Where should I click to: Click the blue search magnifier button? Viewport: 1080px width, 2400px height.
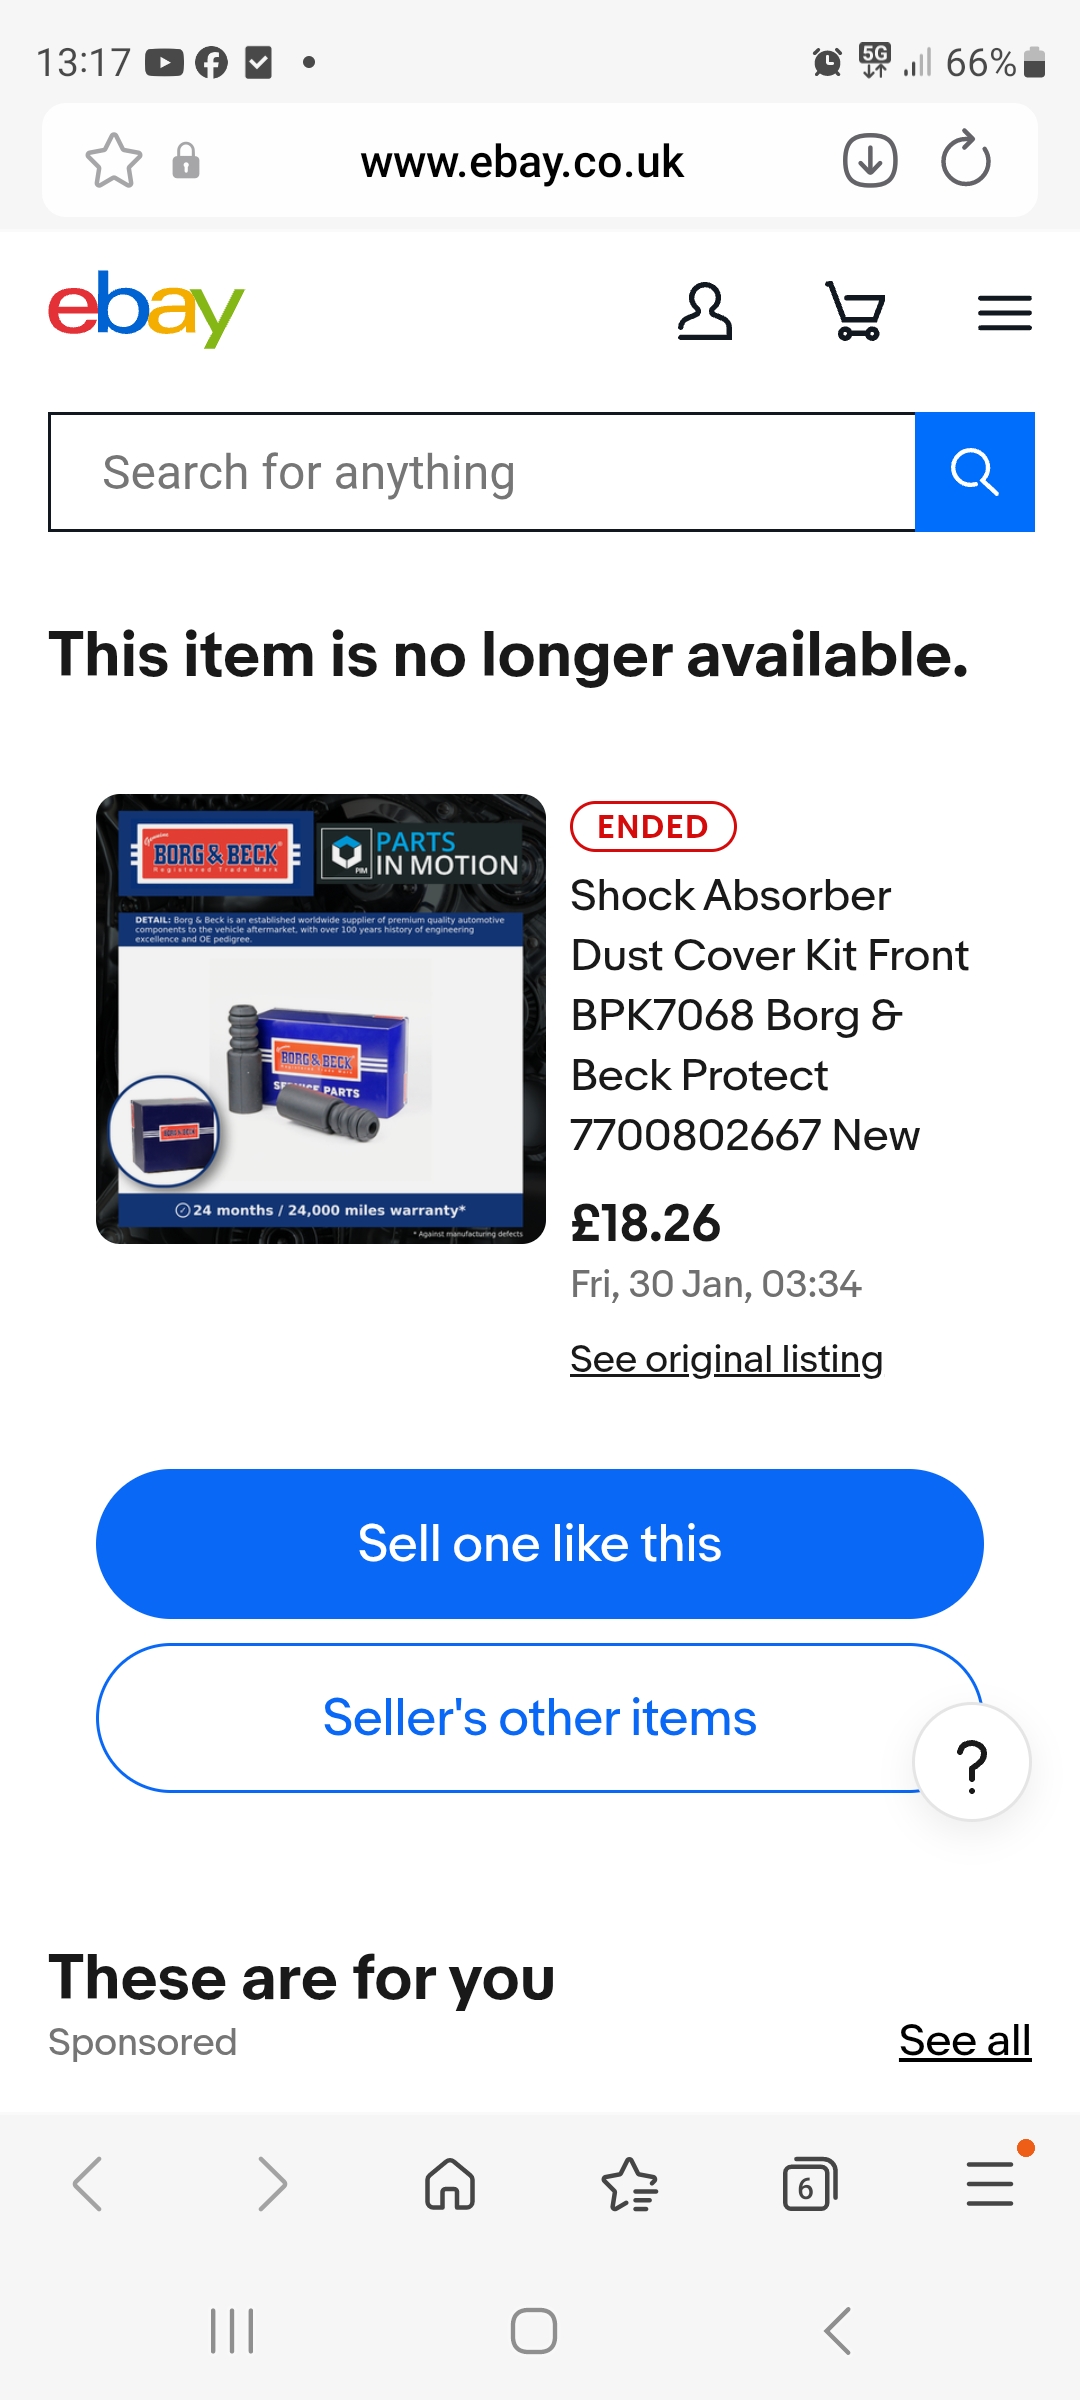(x=975, y=472)
